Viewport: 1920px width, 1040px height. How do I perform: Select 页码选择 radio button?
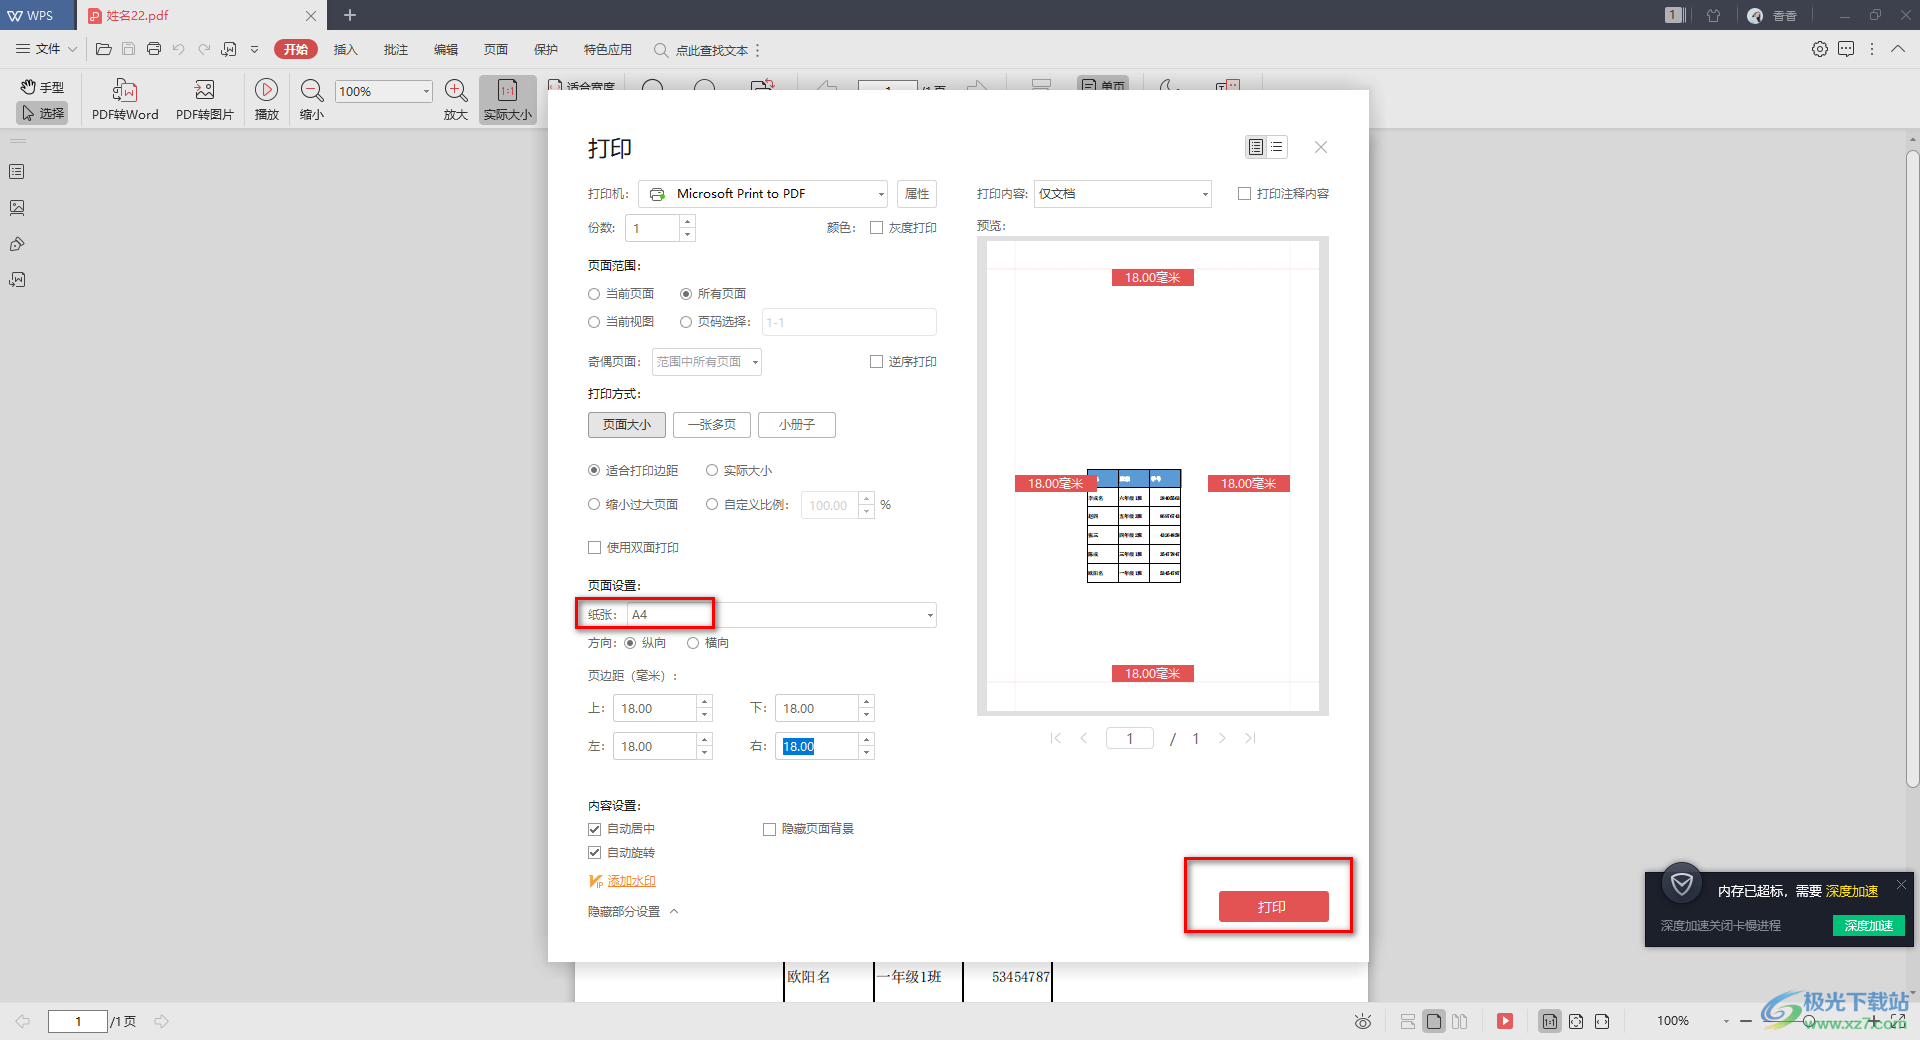(x=686, y=322)
